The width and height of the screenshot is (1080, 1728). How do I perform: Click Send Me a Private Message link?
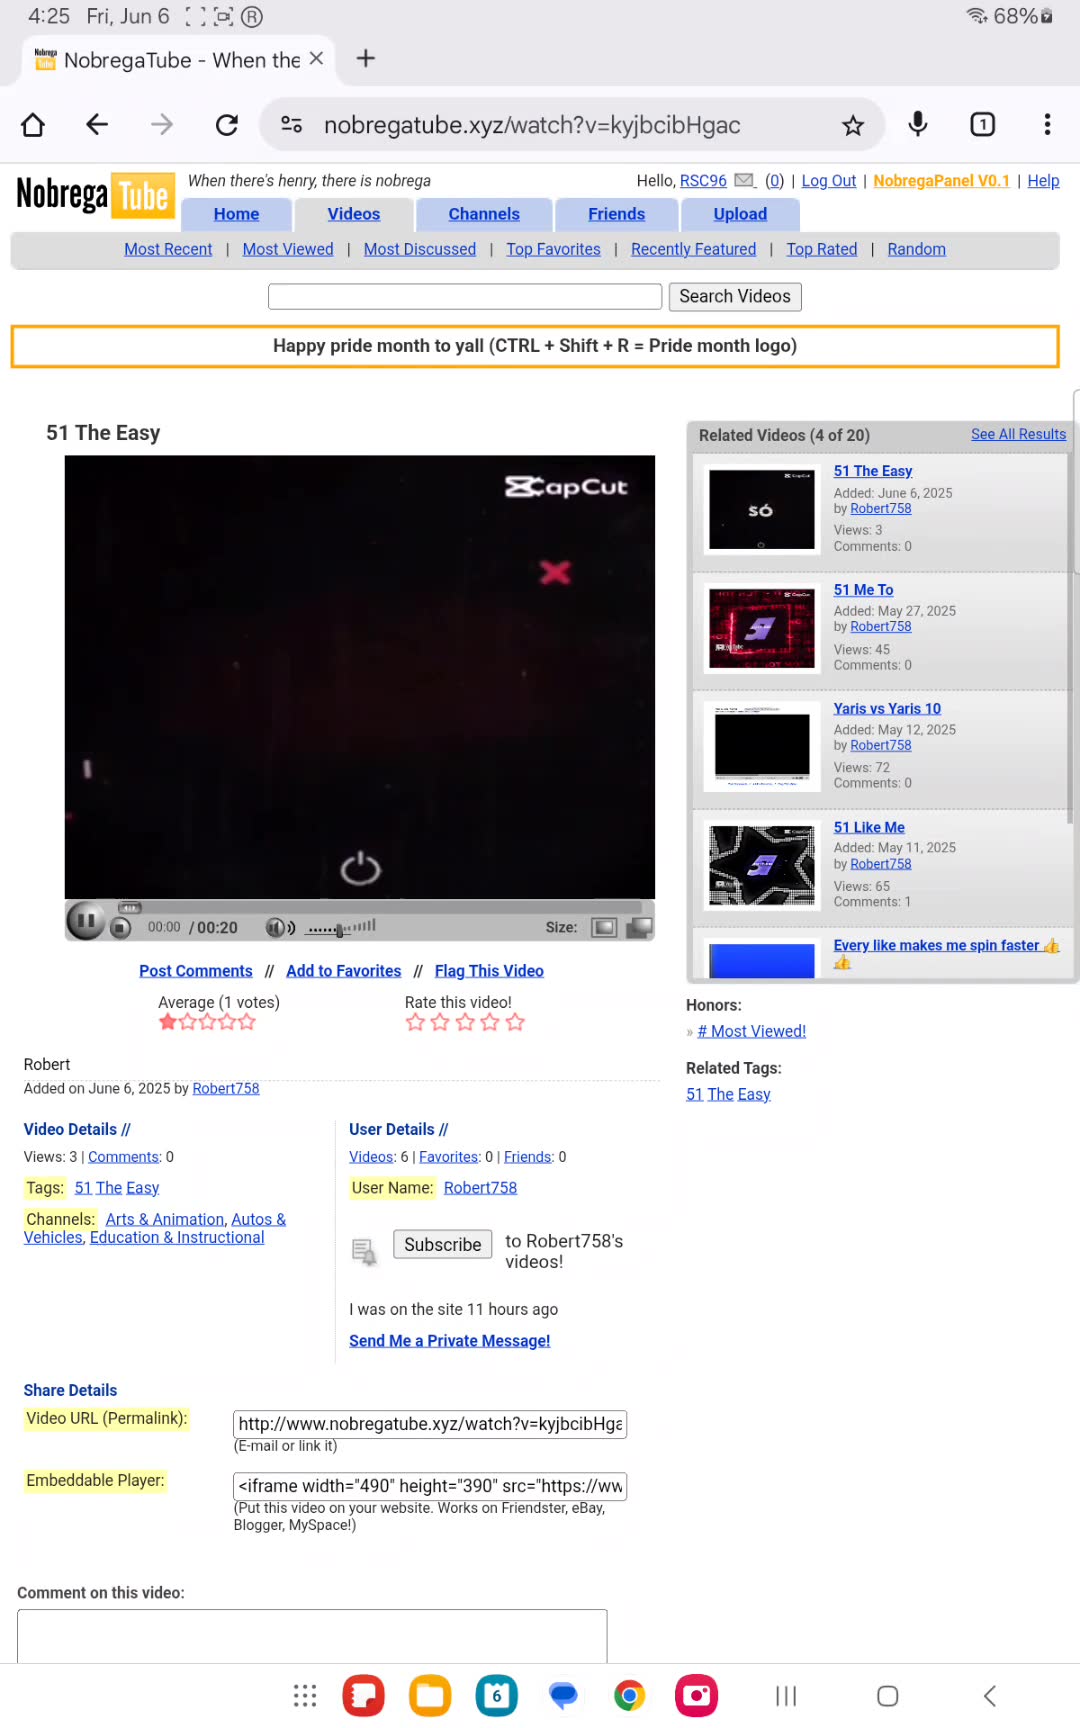coord(449,1341)
